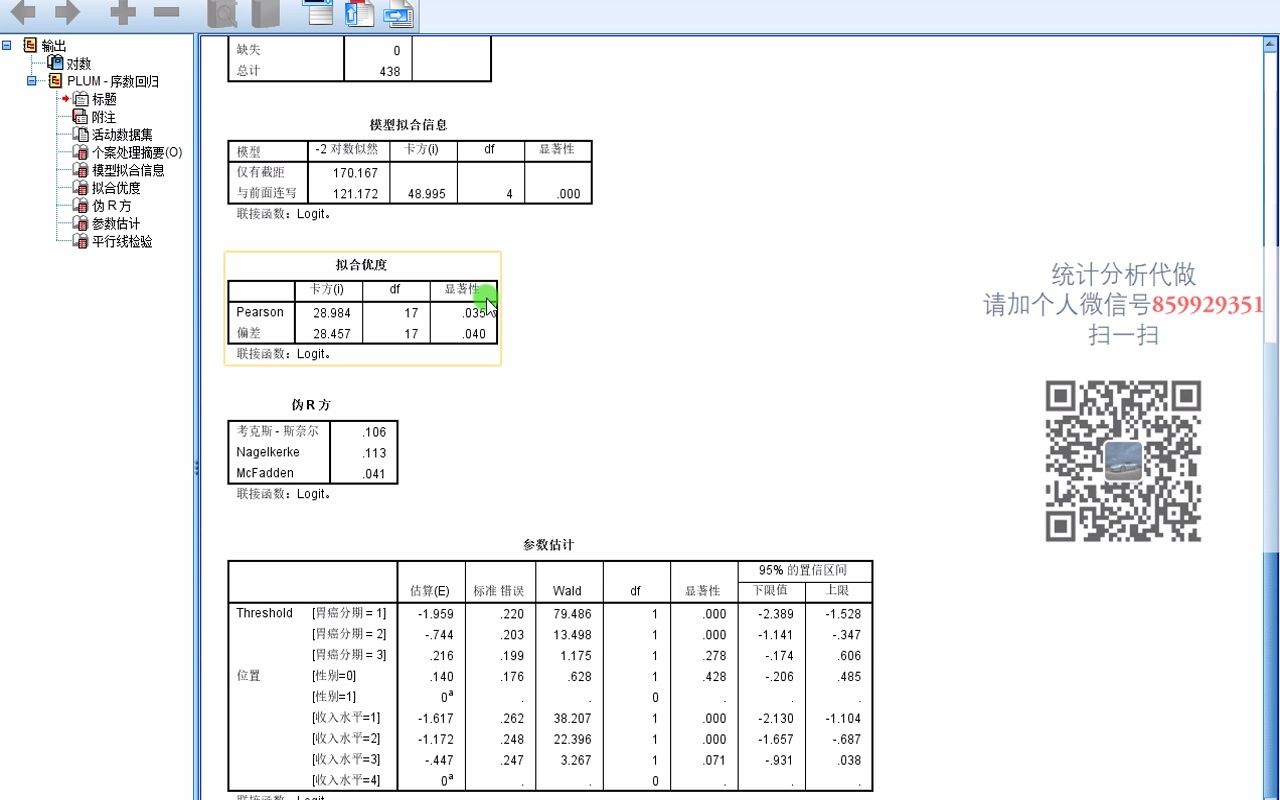Click the 考克斯-斯奈尔 row label

click(278, 431)
